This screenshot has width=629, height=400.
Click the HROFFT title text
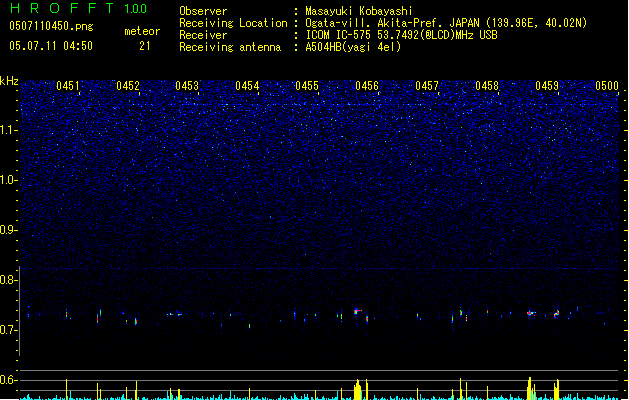62,8
